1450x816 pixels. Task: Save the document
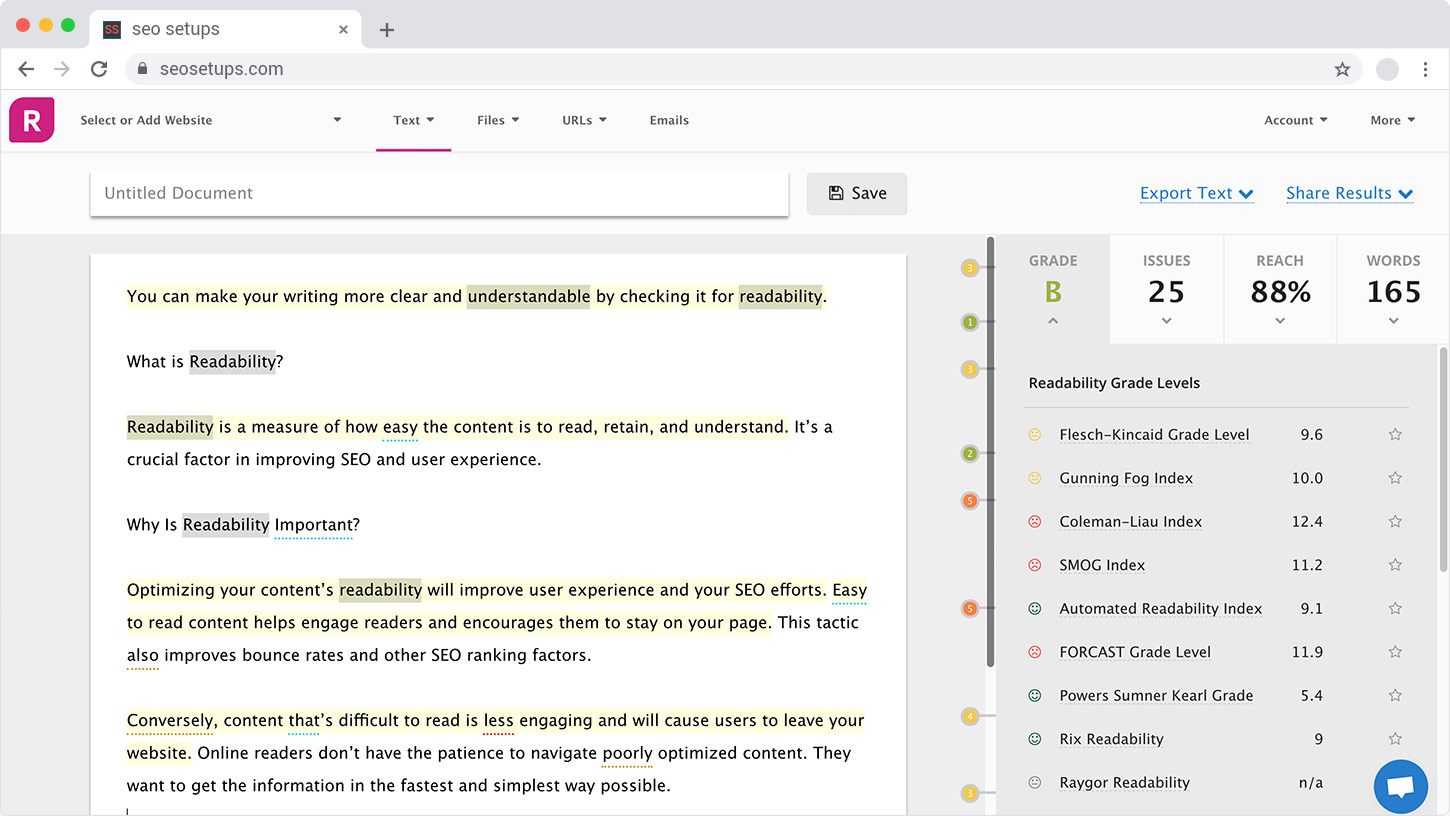(857, 194)
